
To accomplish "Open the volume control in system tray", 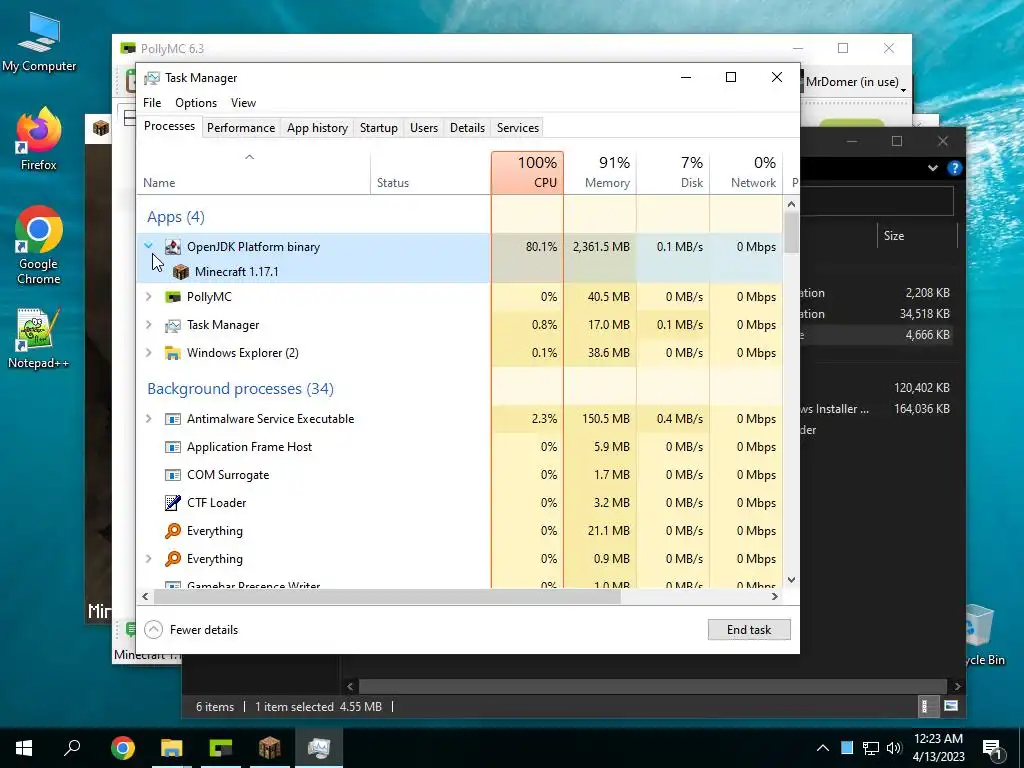I will pyautogui.click(x=894, y=748).
